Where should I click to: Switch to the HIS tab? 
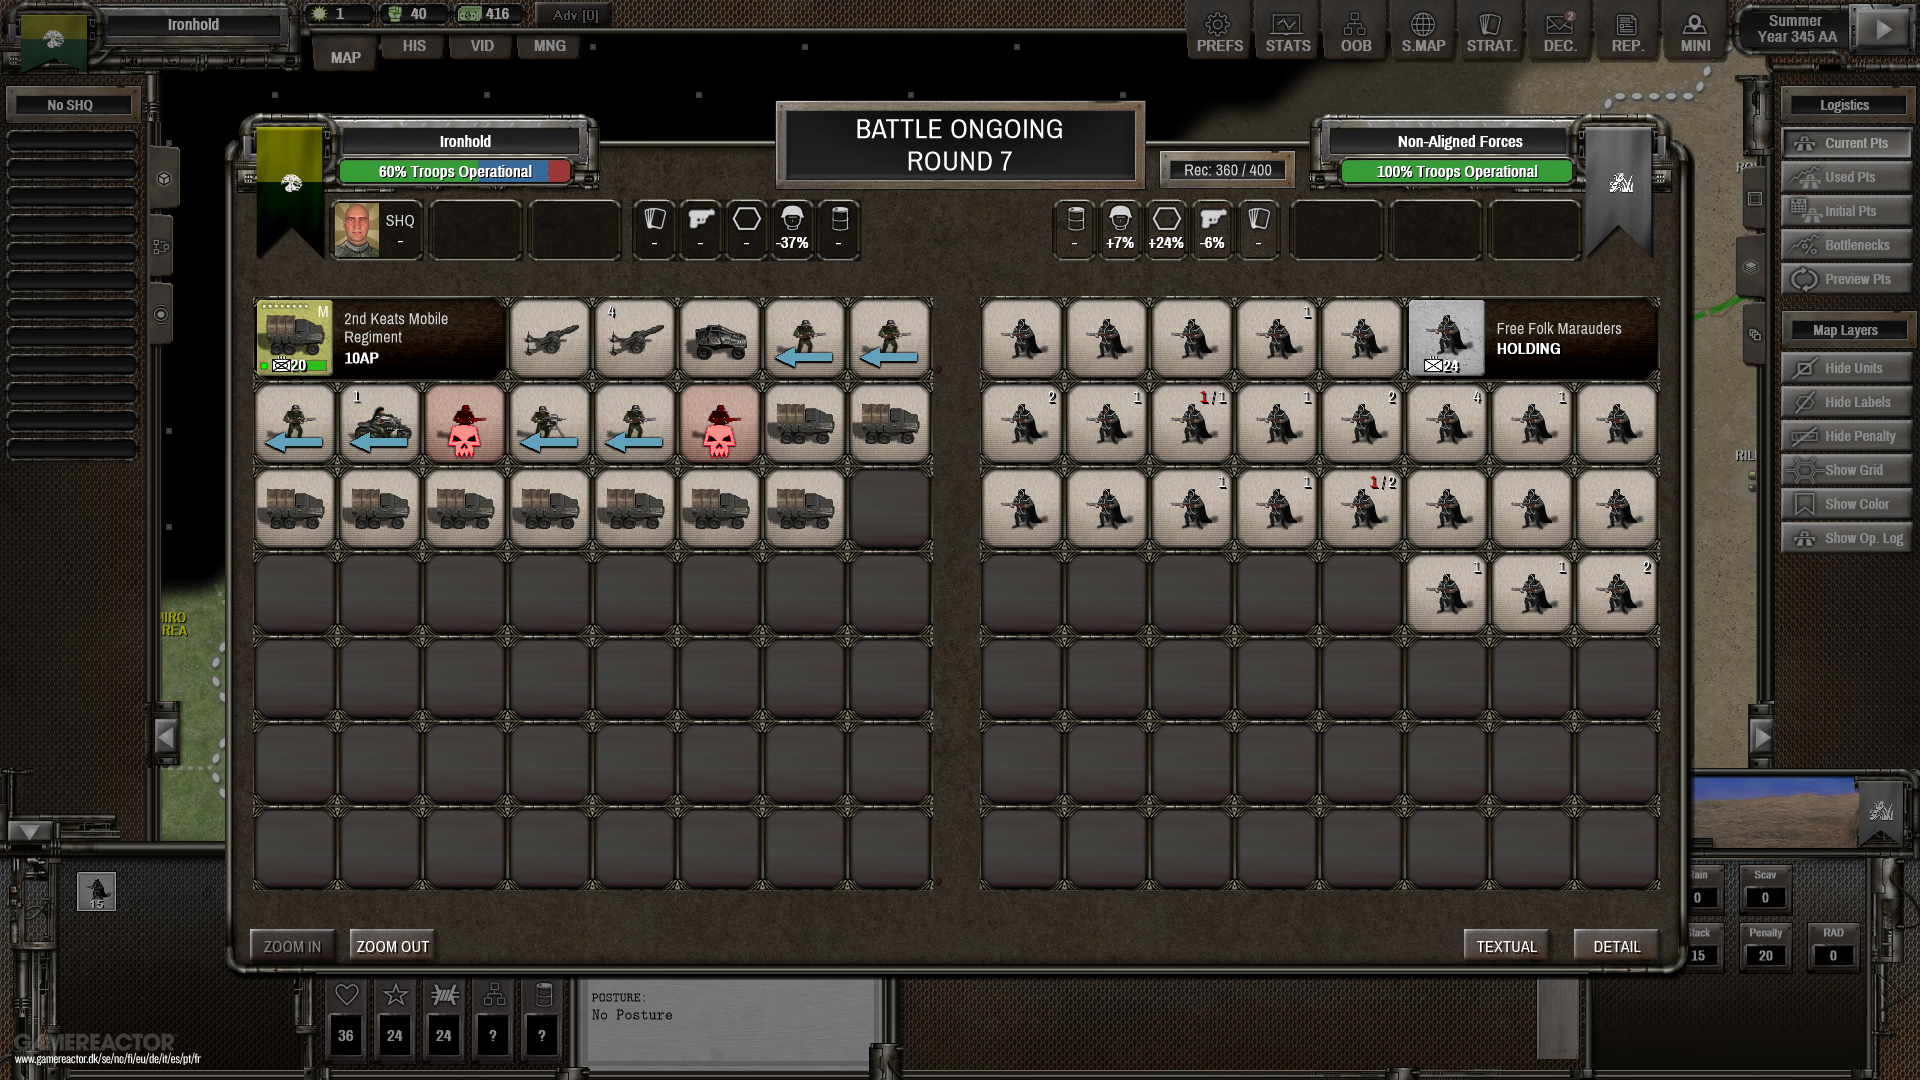[414, 46]
